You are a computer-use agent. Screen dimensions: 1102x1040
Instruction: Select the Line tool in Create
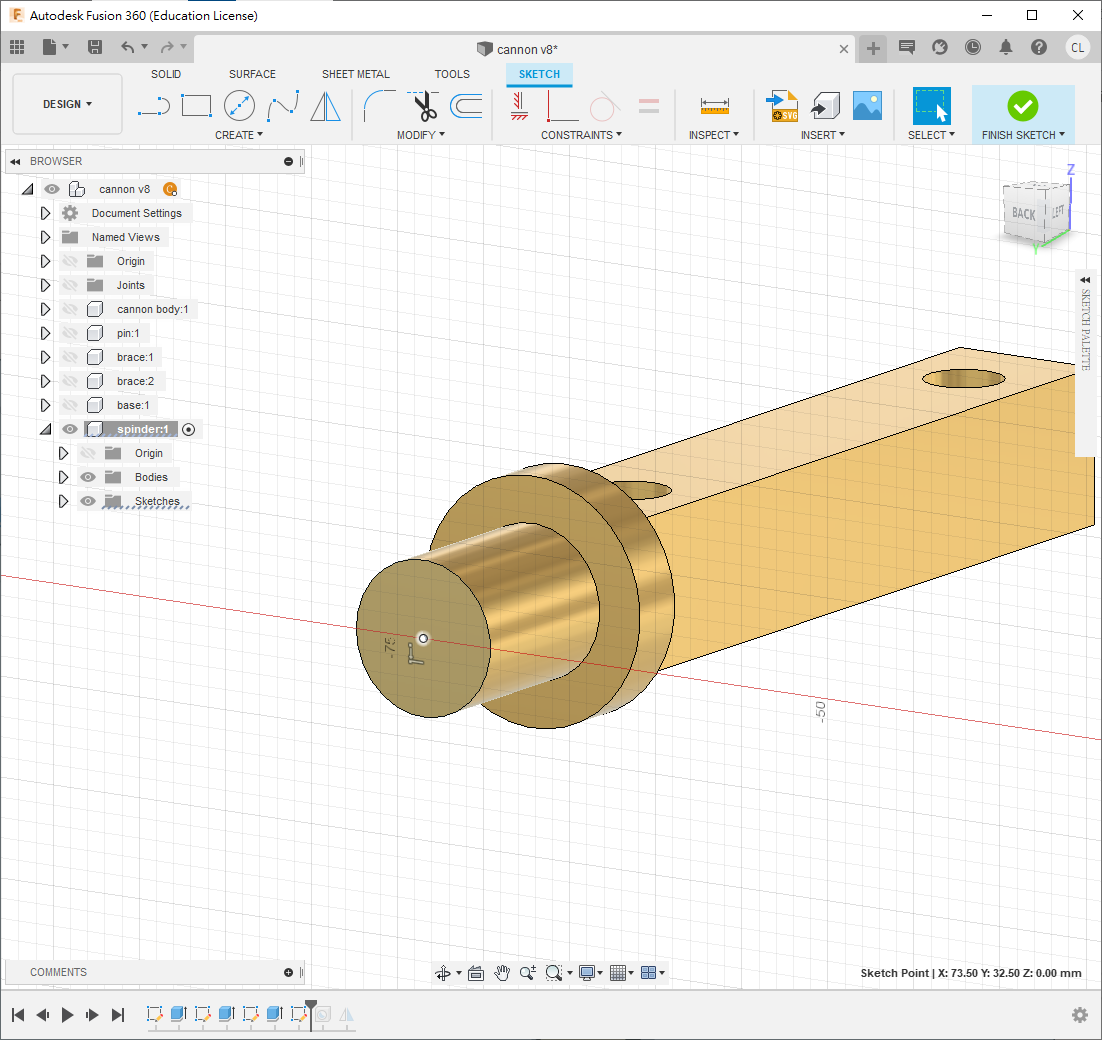[153, 105]
